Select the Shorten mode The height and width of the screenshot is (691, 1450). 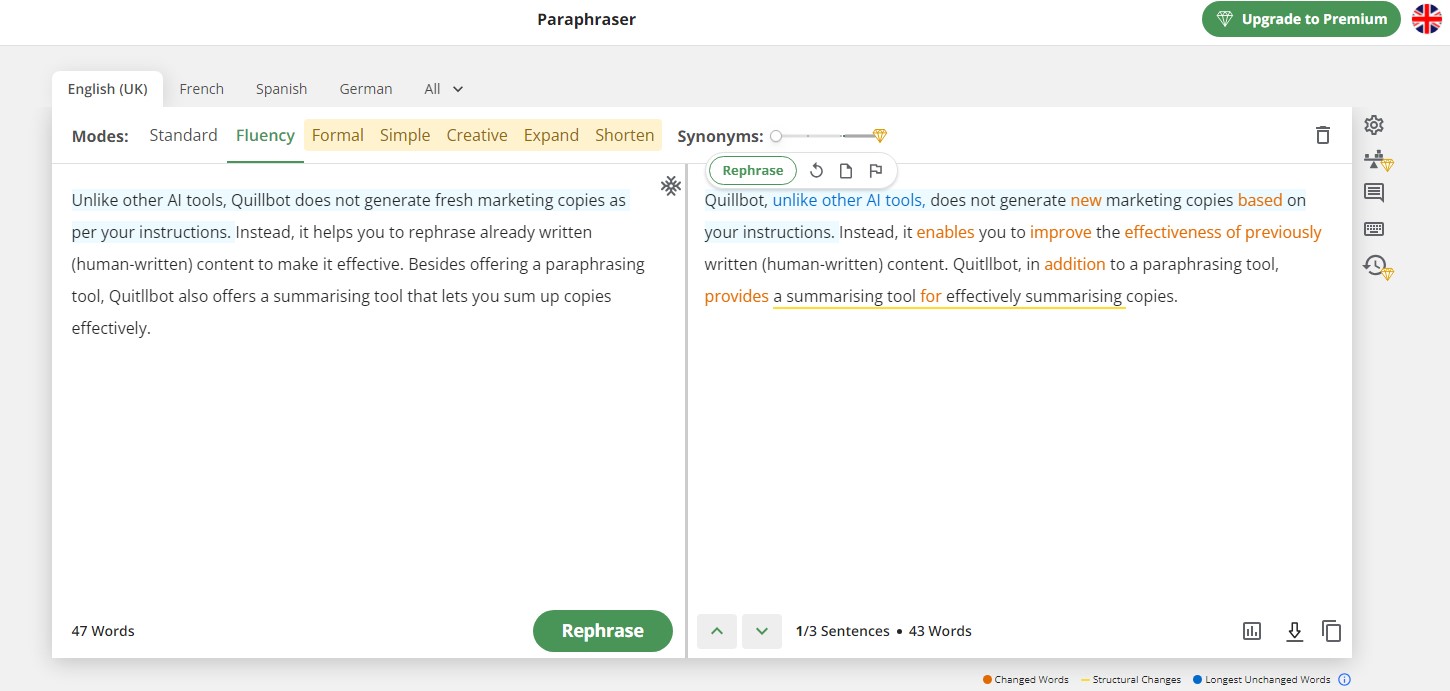click(x=625, y=135)
